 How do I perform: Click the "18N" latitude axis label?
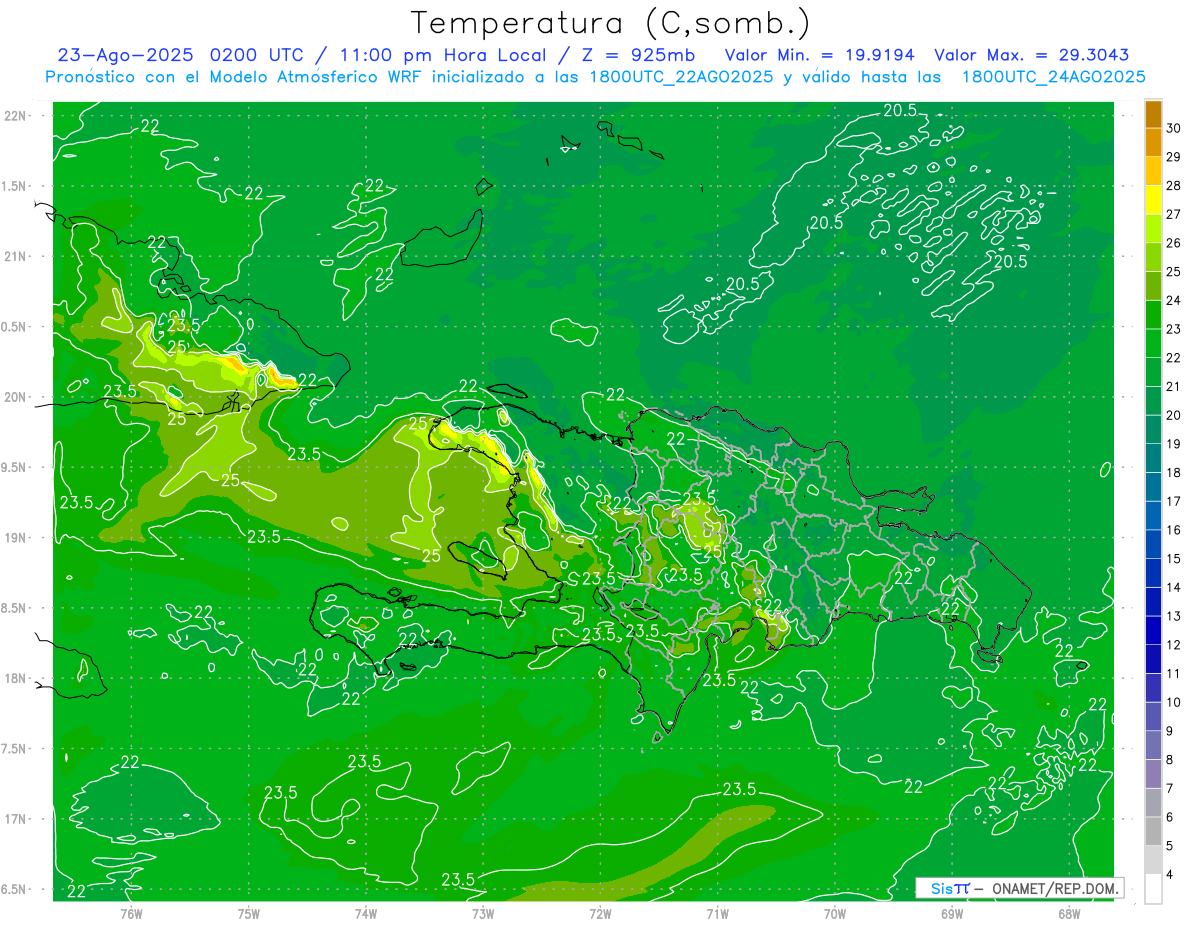(16, 679)
